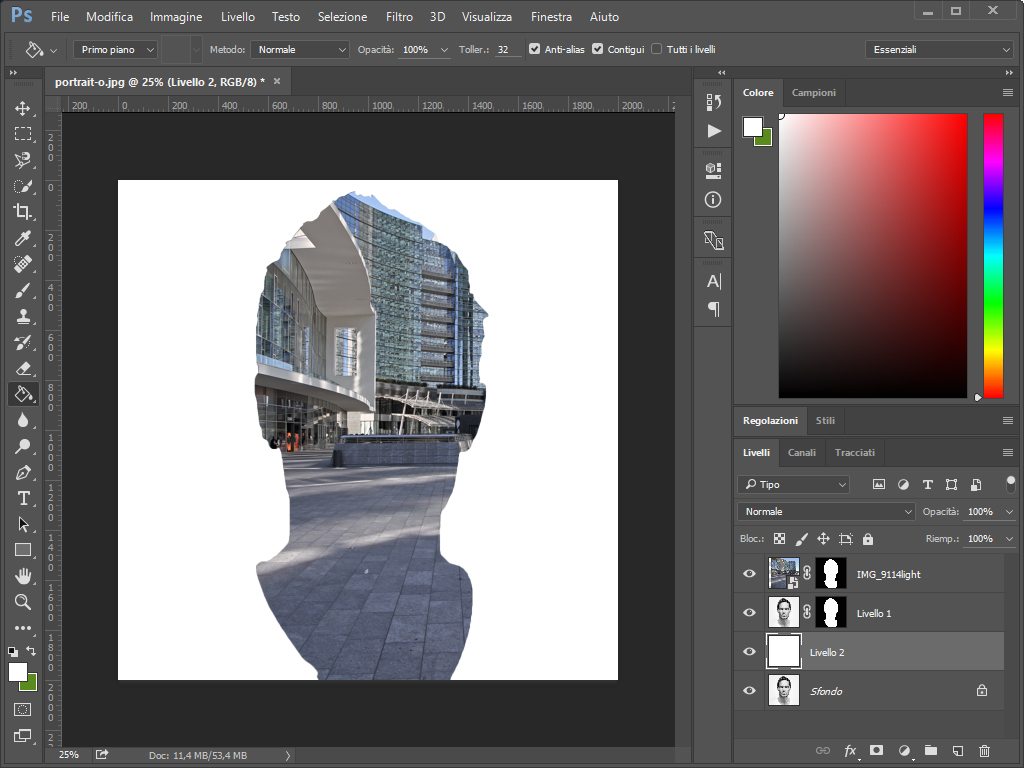Select the Eyedropper tool
The height and width of the screenshot is (768, 1024).
tap(22, 238)
